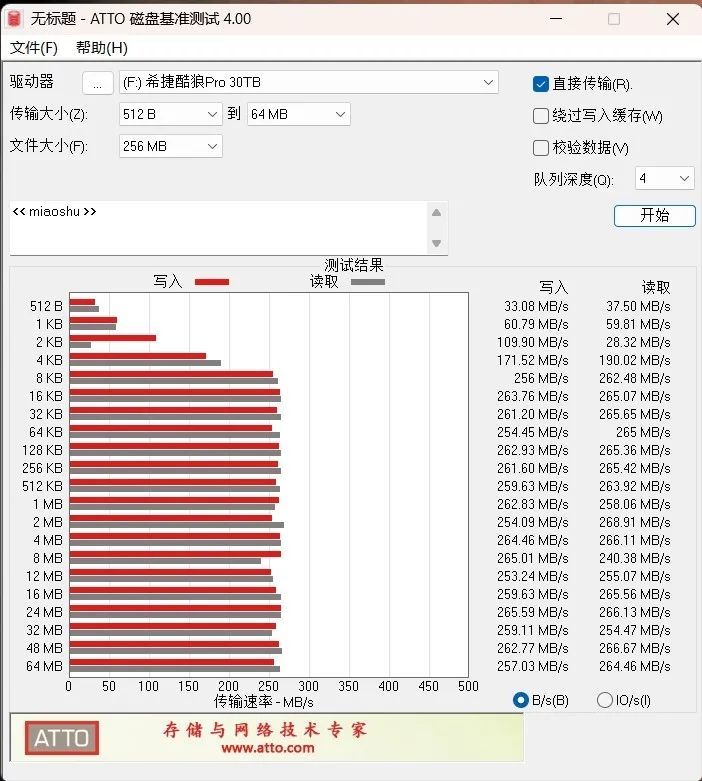Expand the drive selection dropdown 希捷酷狼Pro 30TB
Screen dimensions: 702x781
tap(308, 82)
